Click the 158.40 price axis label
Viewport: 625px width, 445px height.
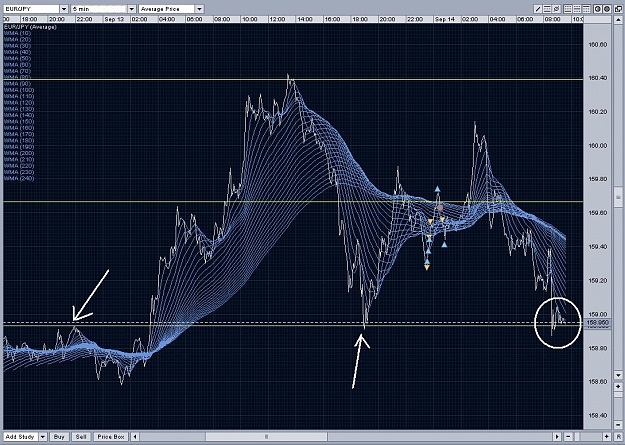point(598,415)
